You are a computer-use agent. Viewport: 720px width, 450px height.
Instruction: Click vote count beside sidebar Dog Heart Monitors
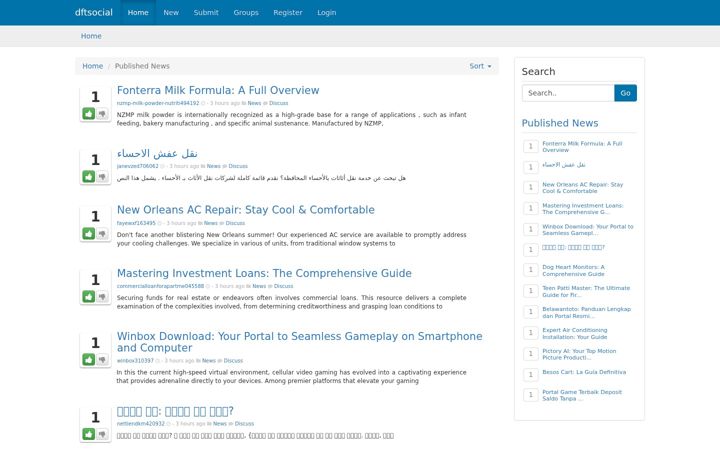[x=531, y=270]
